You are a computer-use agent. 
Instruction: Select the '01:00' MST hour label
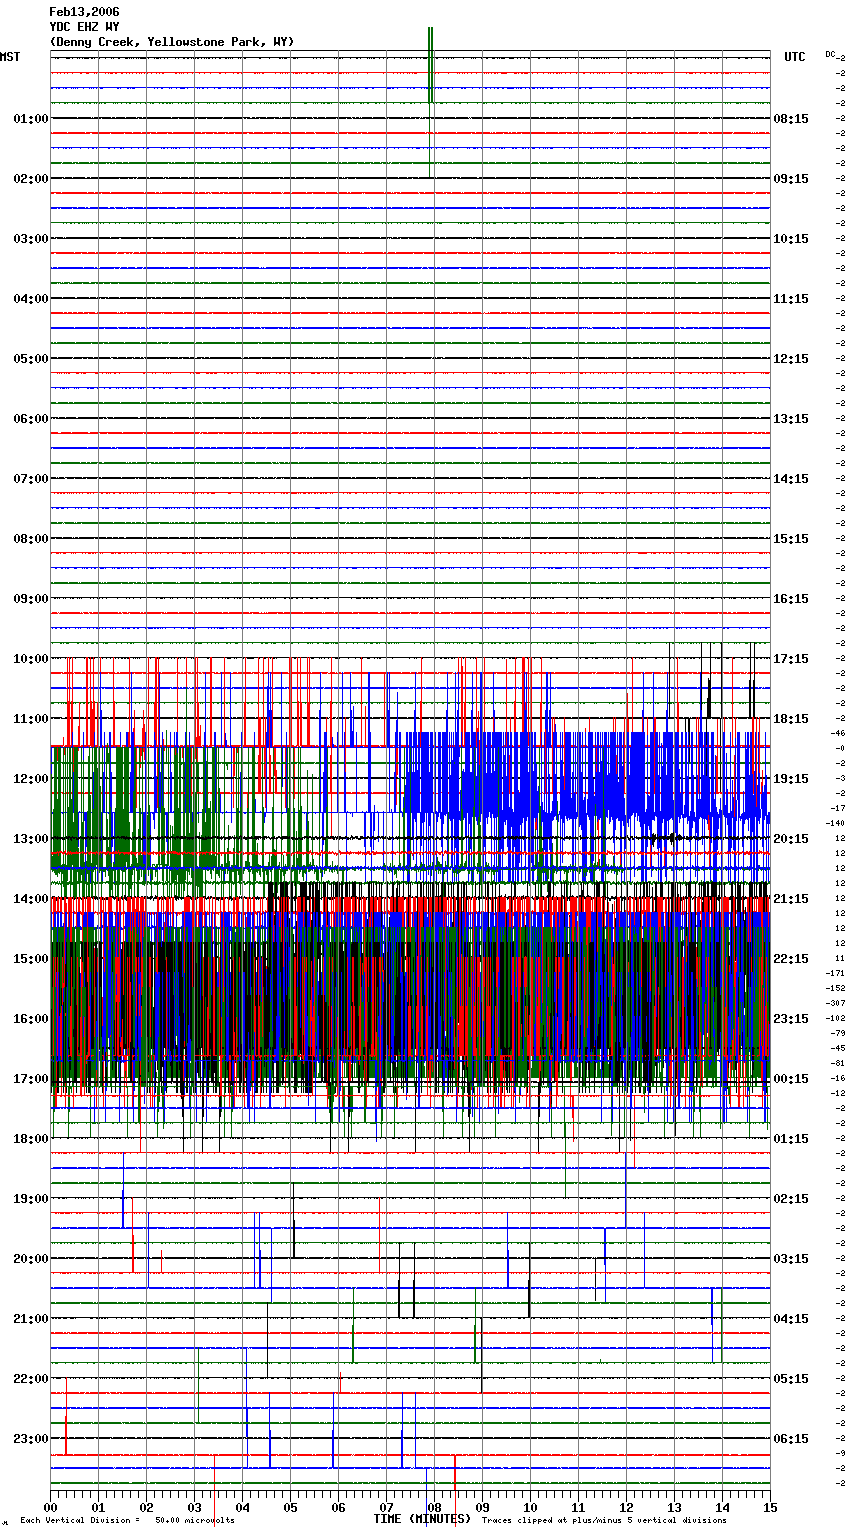pos(31,119)
